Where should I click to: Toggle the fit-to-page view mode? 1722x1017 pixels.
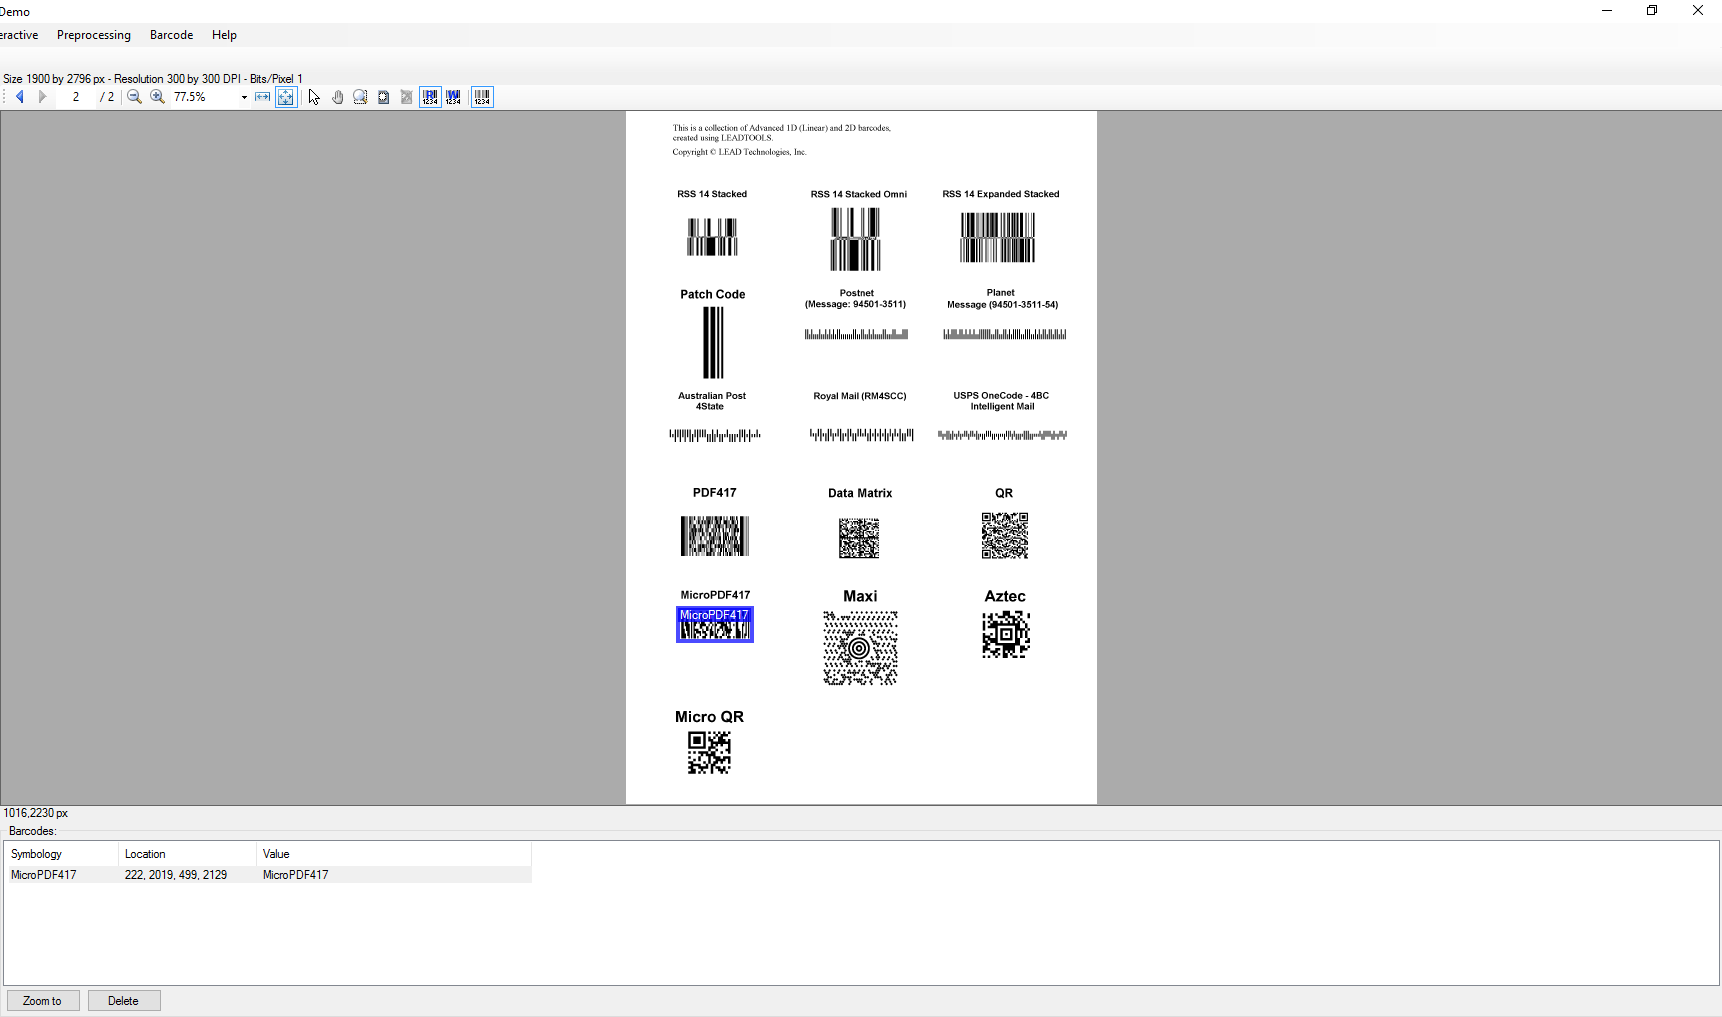tap(286, 97)
